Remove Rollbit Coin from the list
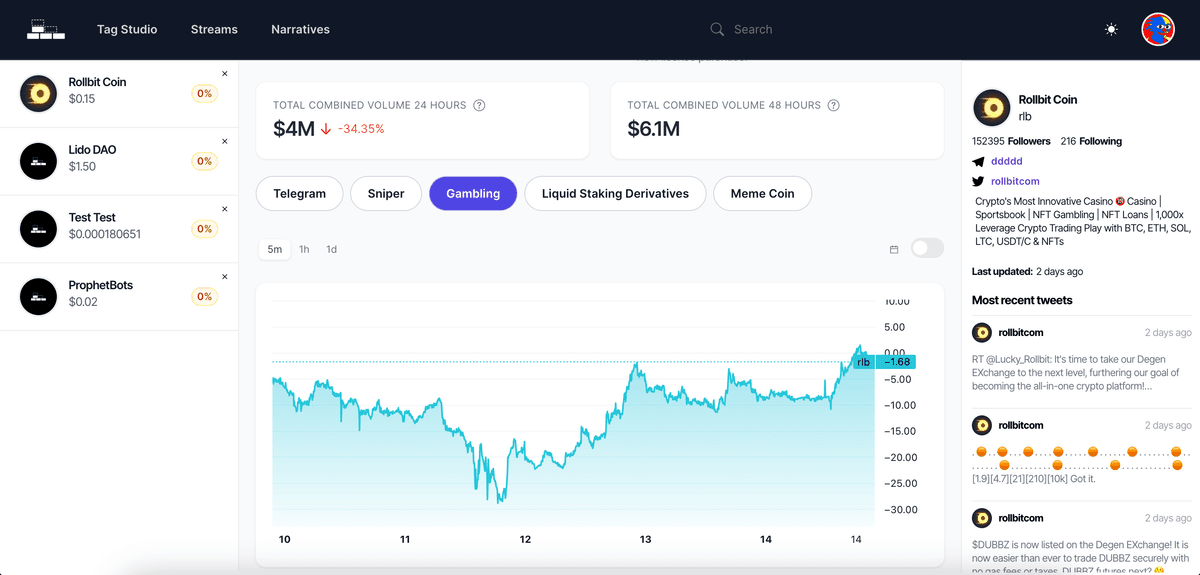This screenshot has height=575, width=1200. click(x=224, y=74)
